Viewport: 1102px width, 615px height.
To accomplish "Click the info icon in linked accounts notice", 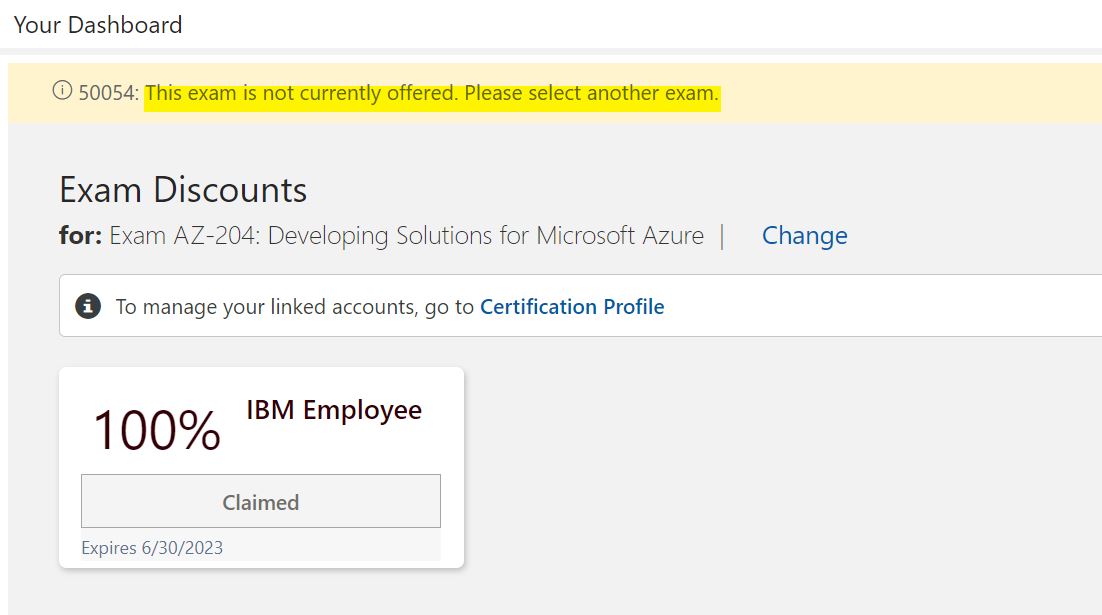I will coord(88,306).
